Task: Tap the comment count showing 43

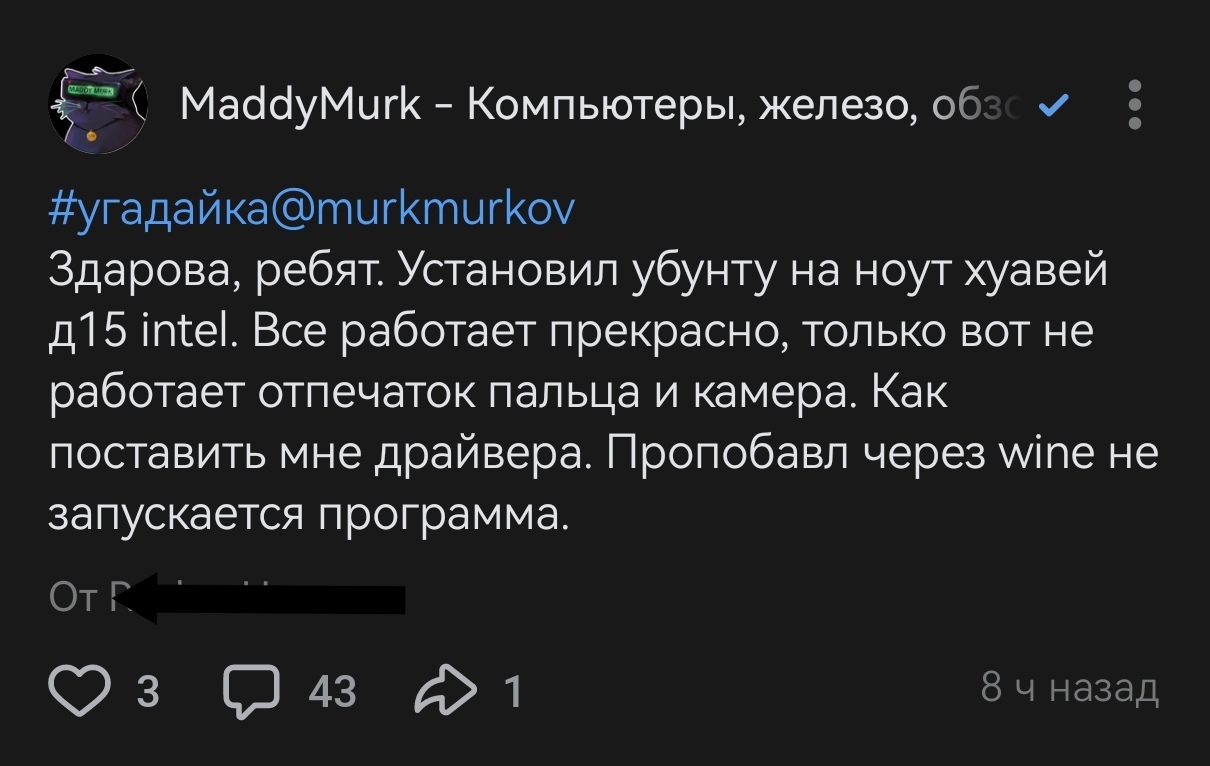Action: [332, 691]
